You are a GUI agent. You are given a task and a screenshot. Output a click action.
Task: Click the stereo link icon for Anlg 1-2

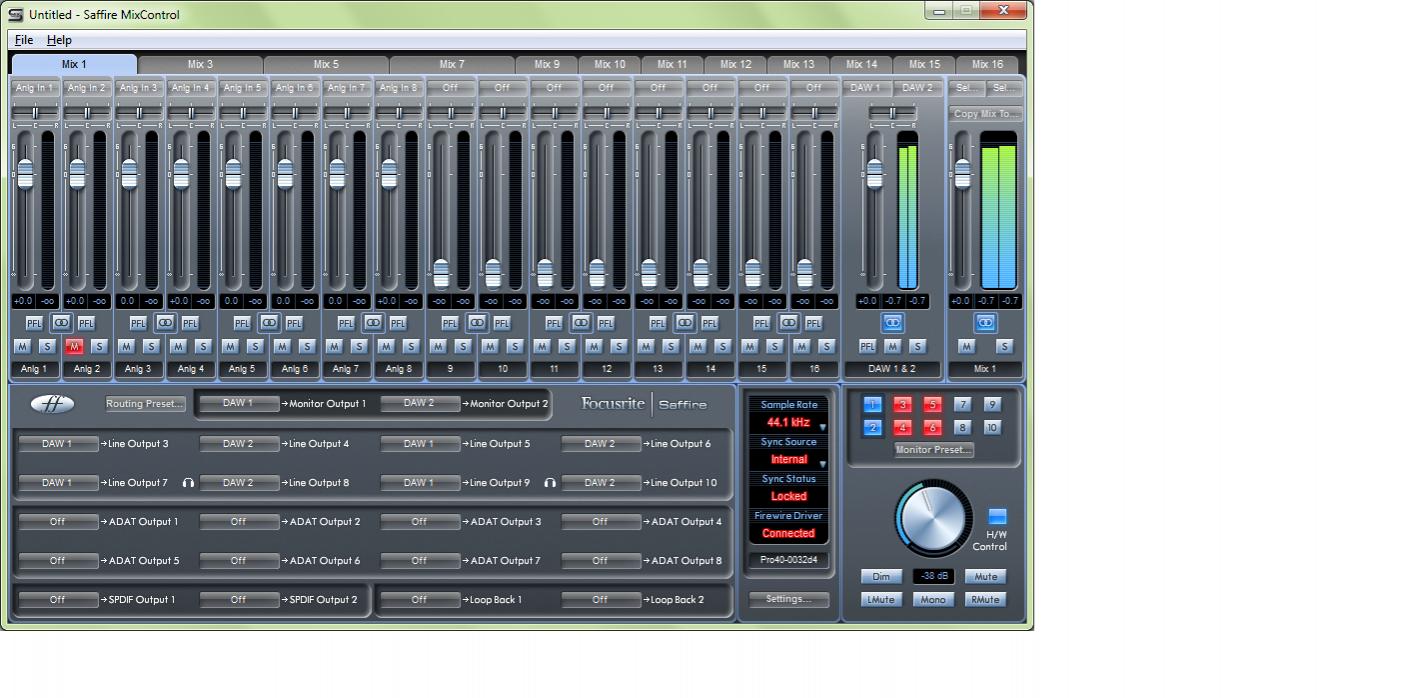pos(61,323)
